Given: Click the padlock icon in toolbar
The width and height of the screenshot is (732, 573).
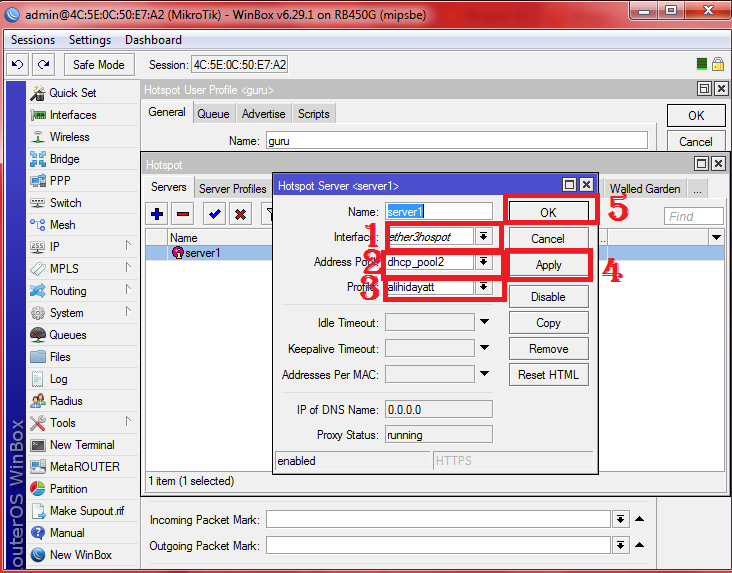Looking at the screenshot, I should point(718,64).
